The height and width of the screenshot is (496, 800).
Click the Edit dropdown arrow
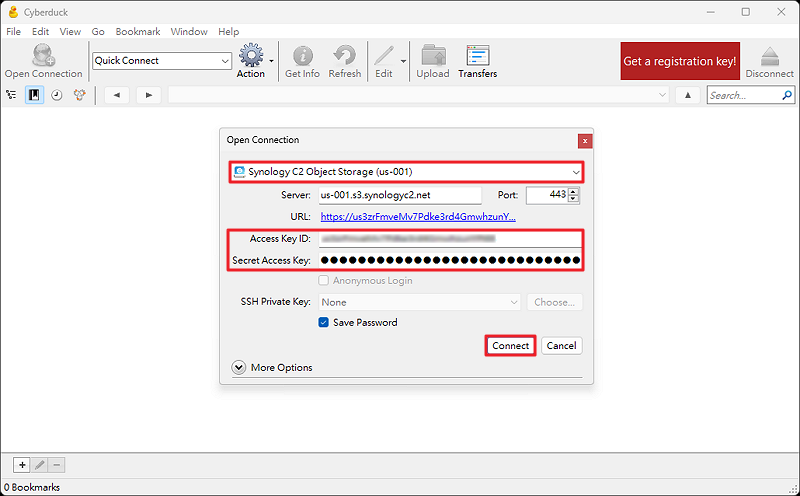pyautogui.click(x=403, y=61)
